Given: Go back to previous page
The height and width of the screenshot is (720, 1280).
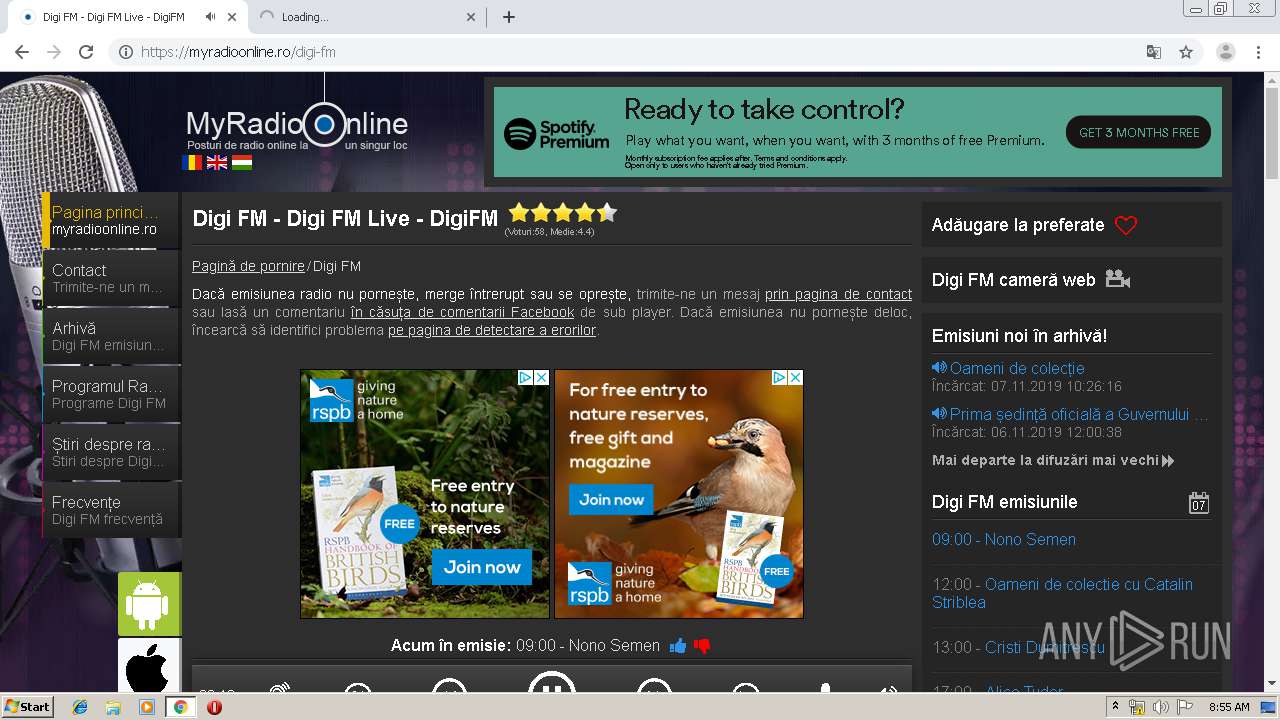Looking at the screenshot, I should click(22, 52).
